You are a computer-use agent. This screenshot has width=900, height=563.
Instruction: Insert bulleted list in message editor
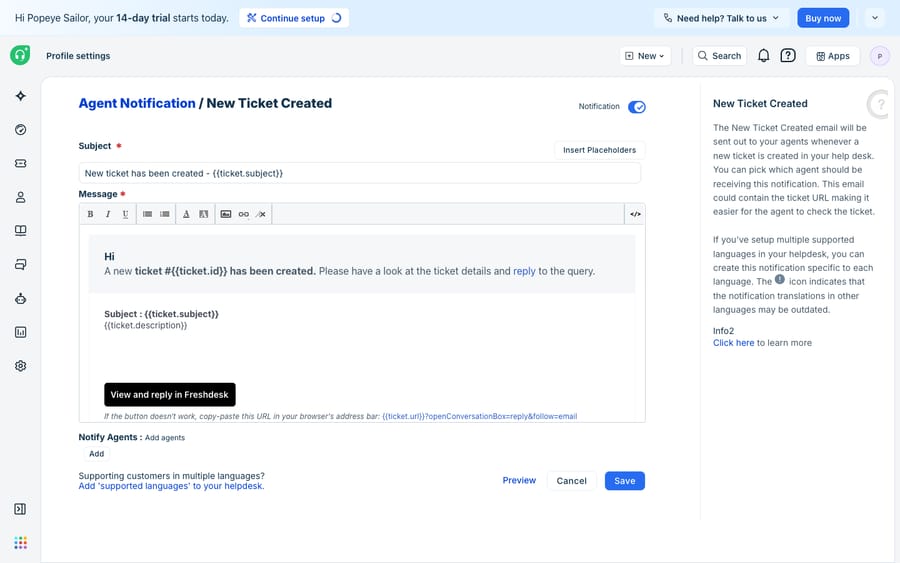pyautogui.click(x=148, y=214)
